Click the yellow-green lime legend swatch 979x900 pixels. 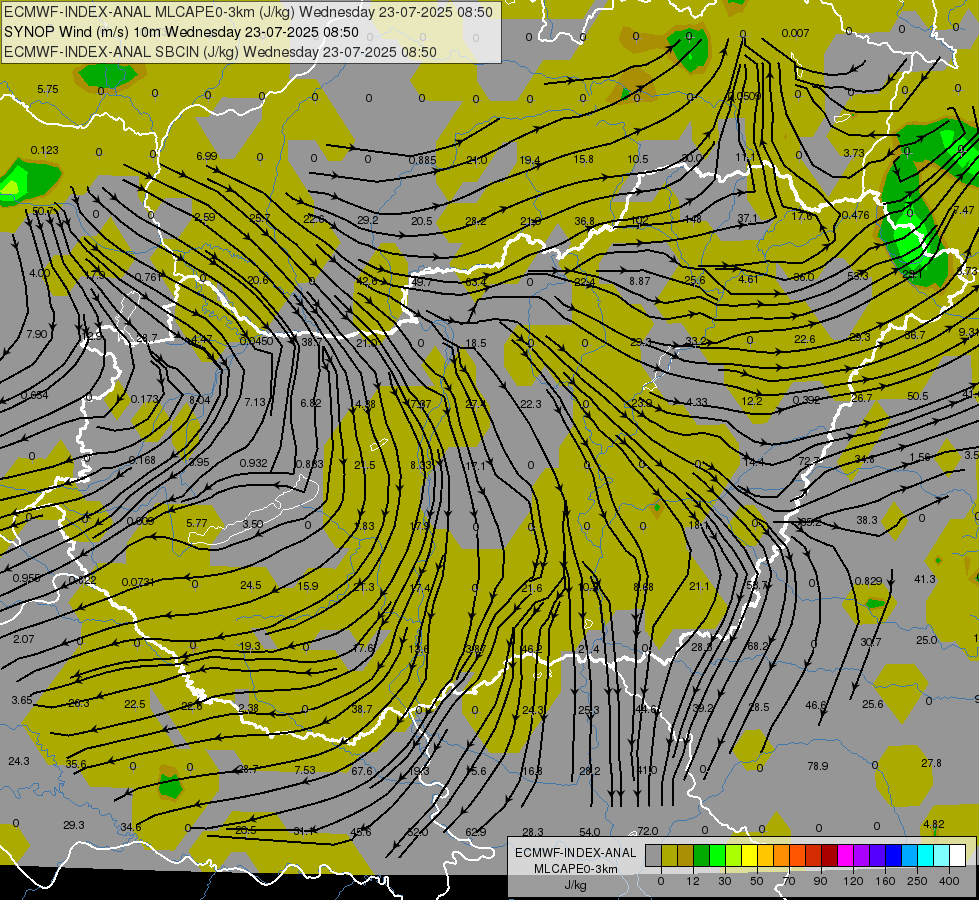[x=734, y=855]
